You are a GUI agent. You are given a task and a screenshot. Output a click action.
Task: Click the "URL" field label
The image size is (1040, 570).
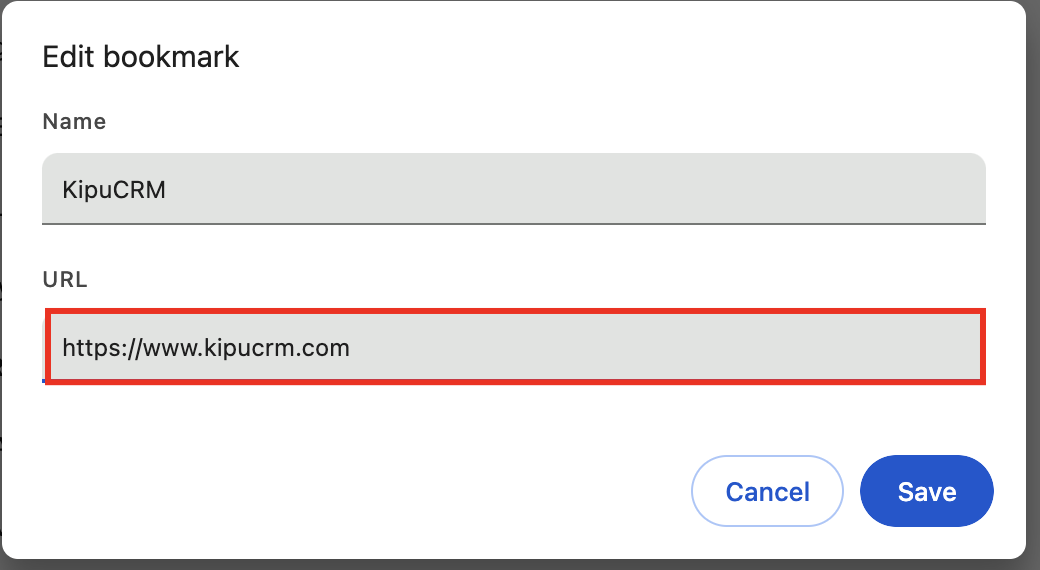click(65, 280)
